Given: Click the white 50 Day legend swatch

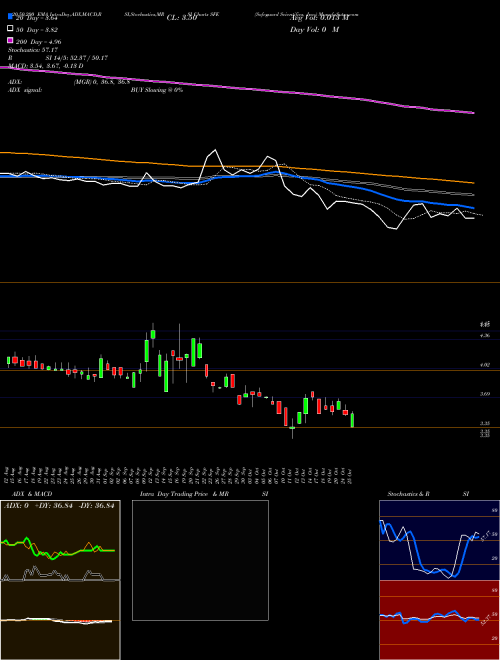Looking at the screenshot, I should [x=11, y=29].
